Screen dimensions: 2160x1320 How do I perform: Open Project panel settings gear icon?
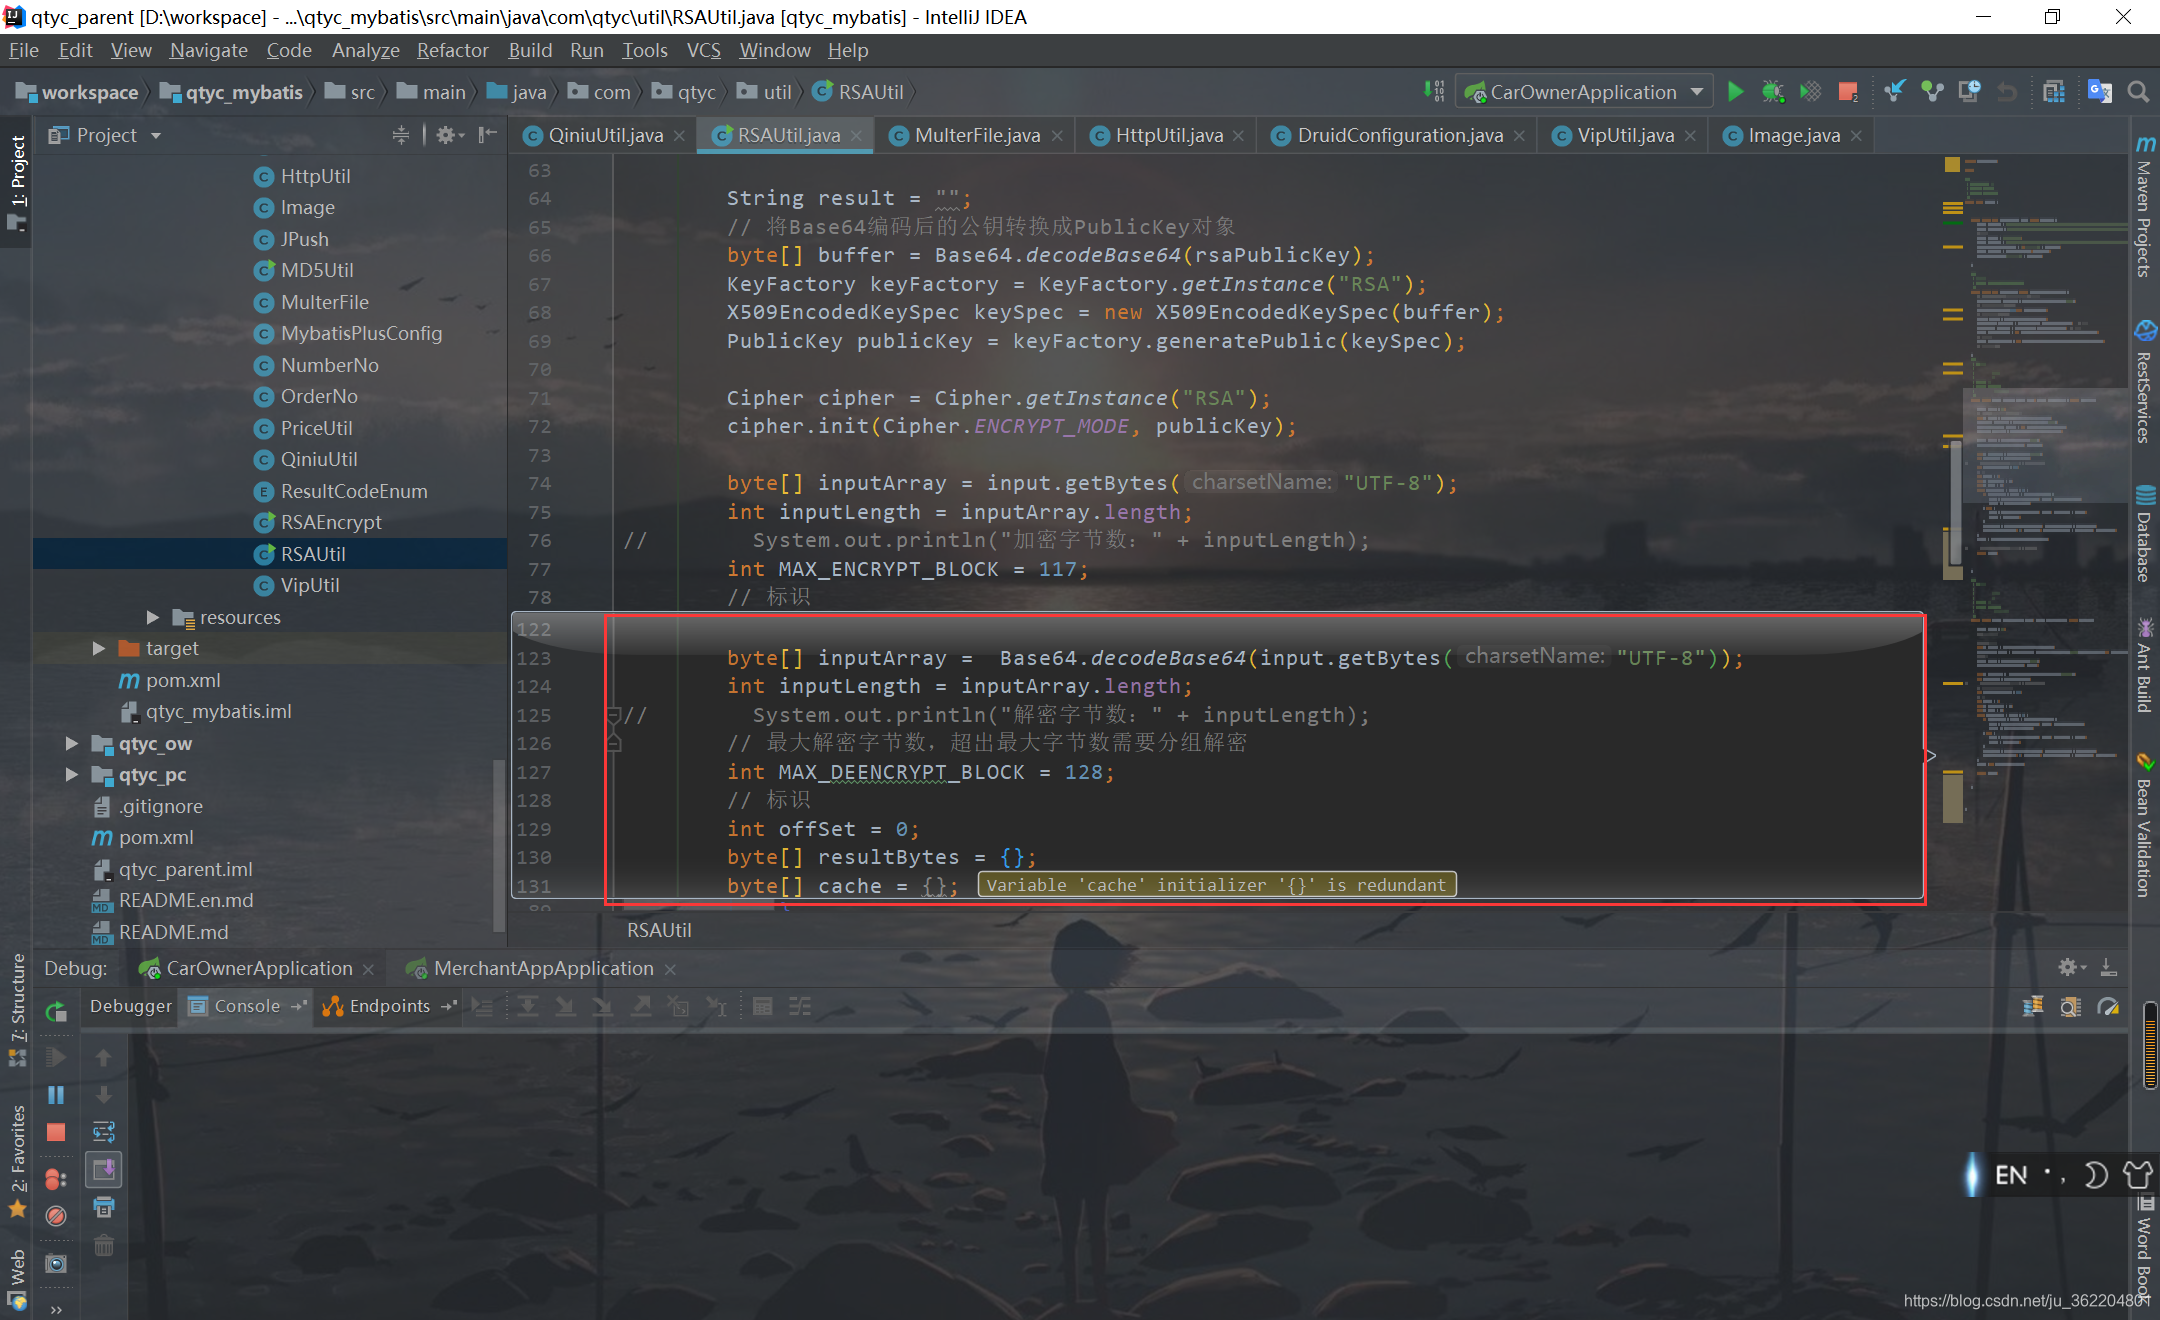click(x=449, y=135)
